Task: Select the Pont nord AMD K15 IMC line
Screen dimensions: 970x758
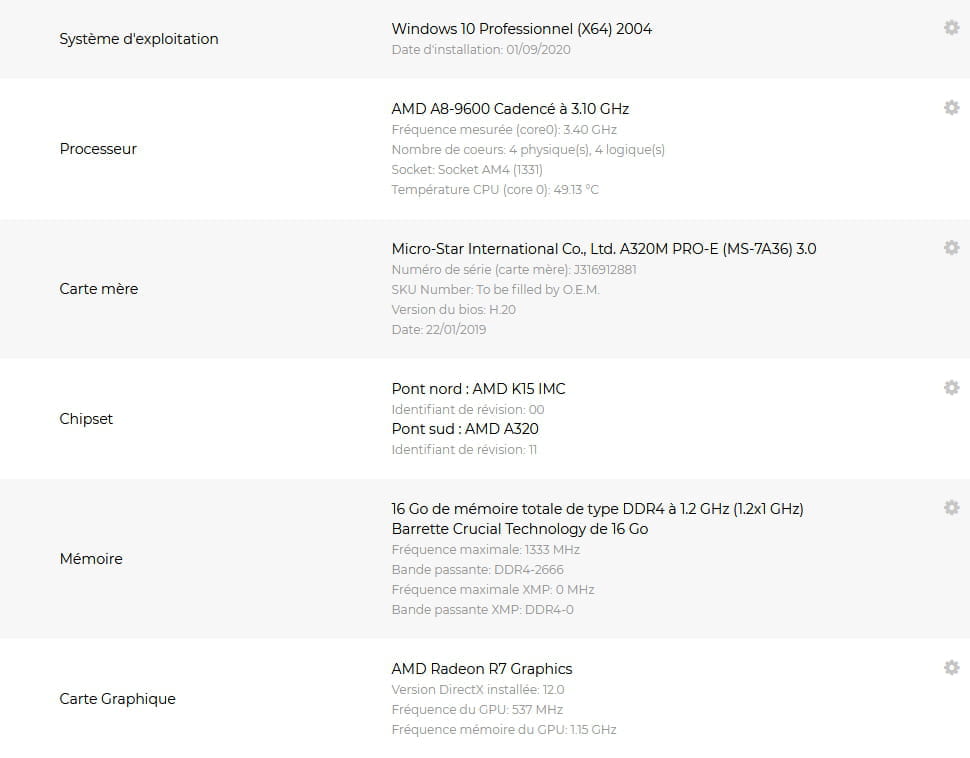Action: point(478,389)
